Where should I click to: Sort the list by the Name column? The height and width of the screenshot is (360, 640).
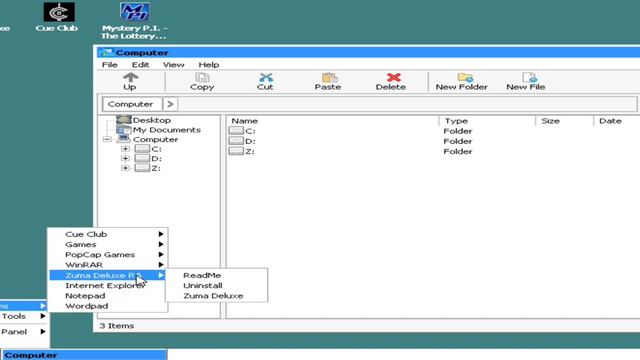(x=333, y=121)
